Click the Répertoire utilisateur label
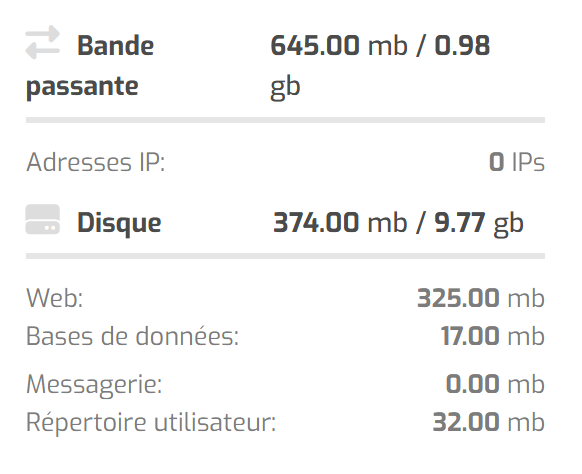The width and height of the screenshot is (582, 474). coord(151,422)
